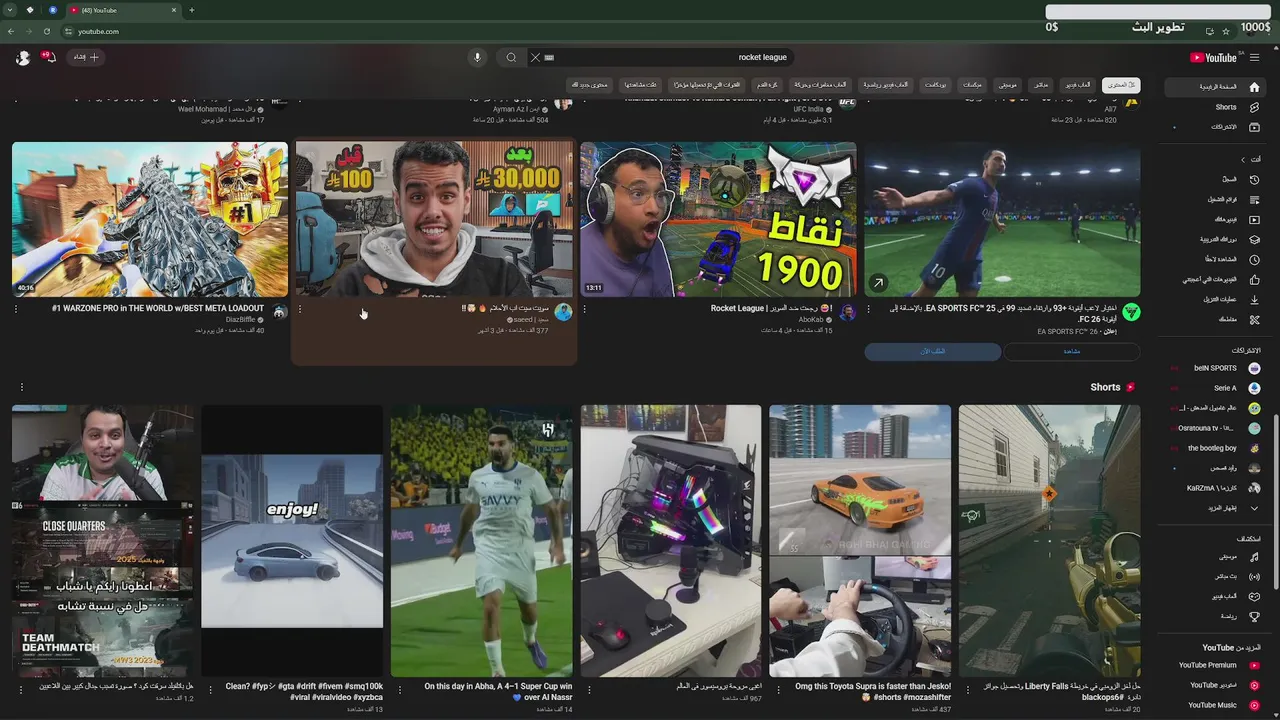Open options menu for WARZONE PRO video
The width and height of the screenshot is (1280, 720).
(16, 309)
